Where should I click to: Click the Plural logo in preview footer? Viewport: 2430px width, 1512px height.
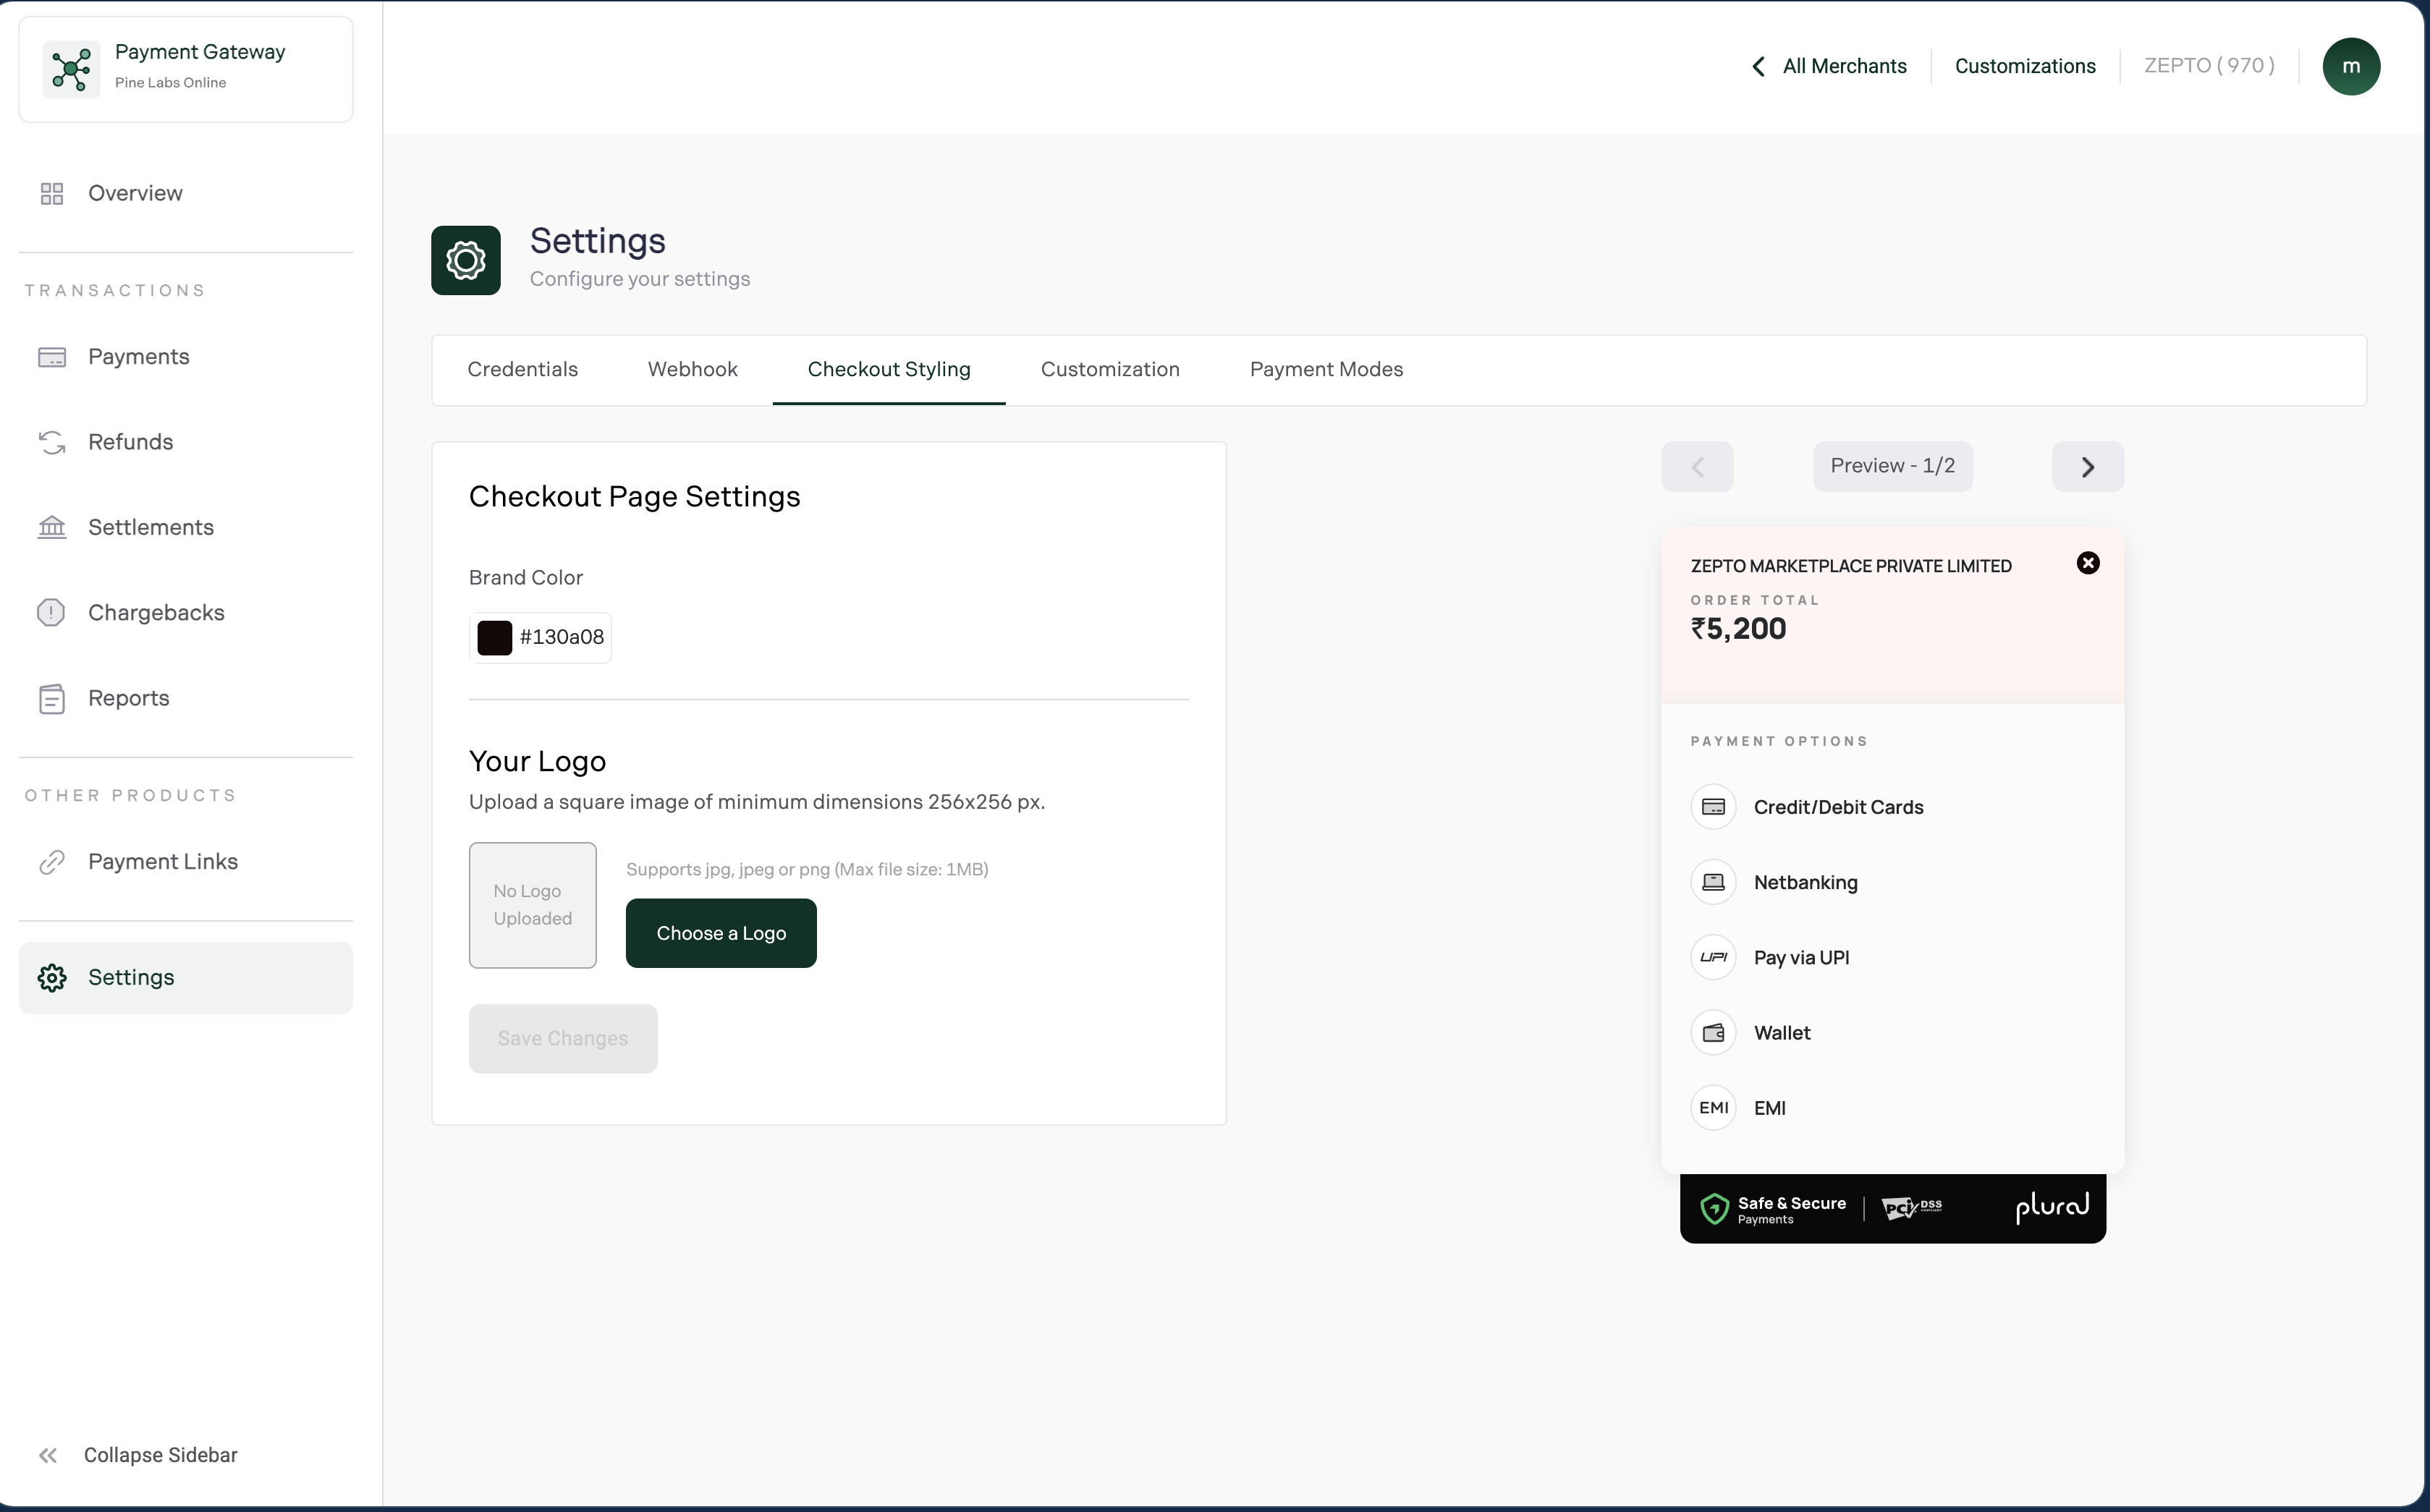click(2052, 1207)
